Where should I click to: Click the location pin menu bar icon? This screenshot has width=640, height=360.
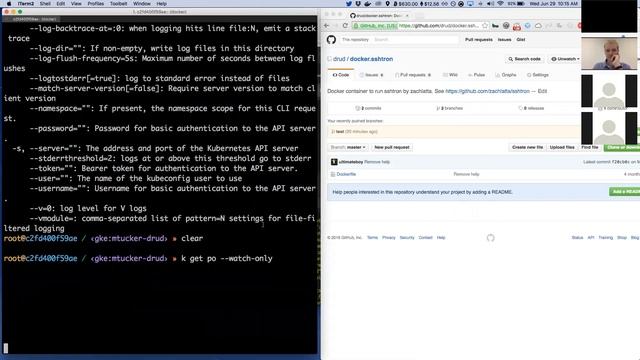point(387,4)
